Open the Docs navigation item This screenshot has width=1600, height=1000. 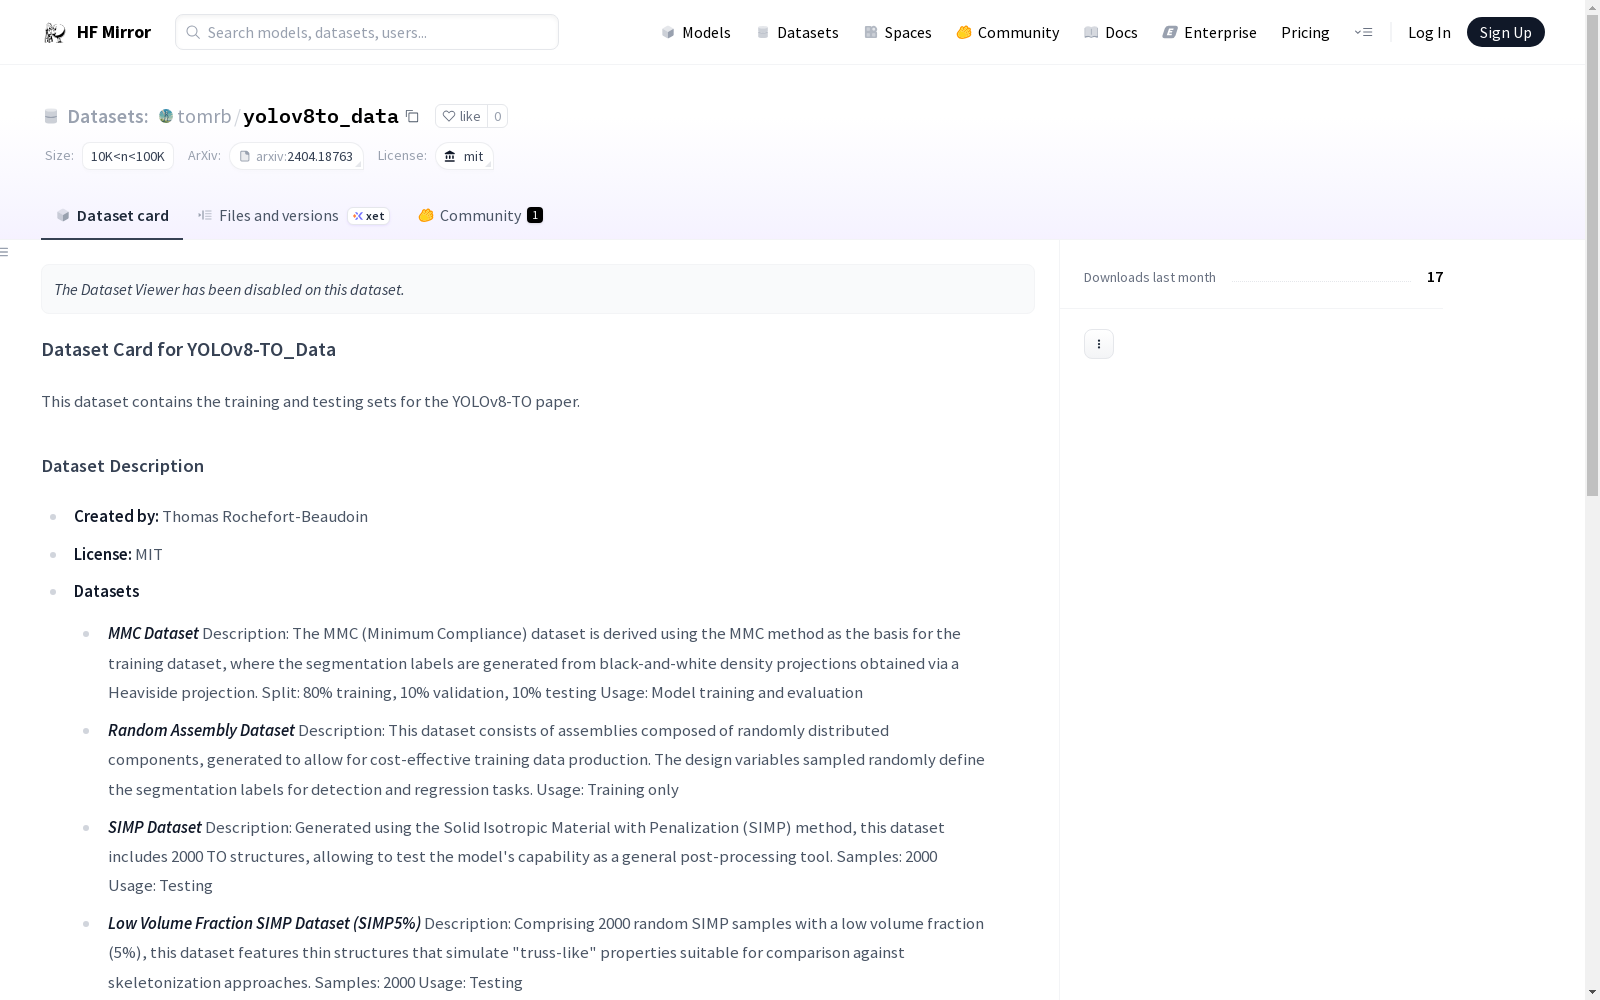(1111, 32)
